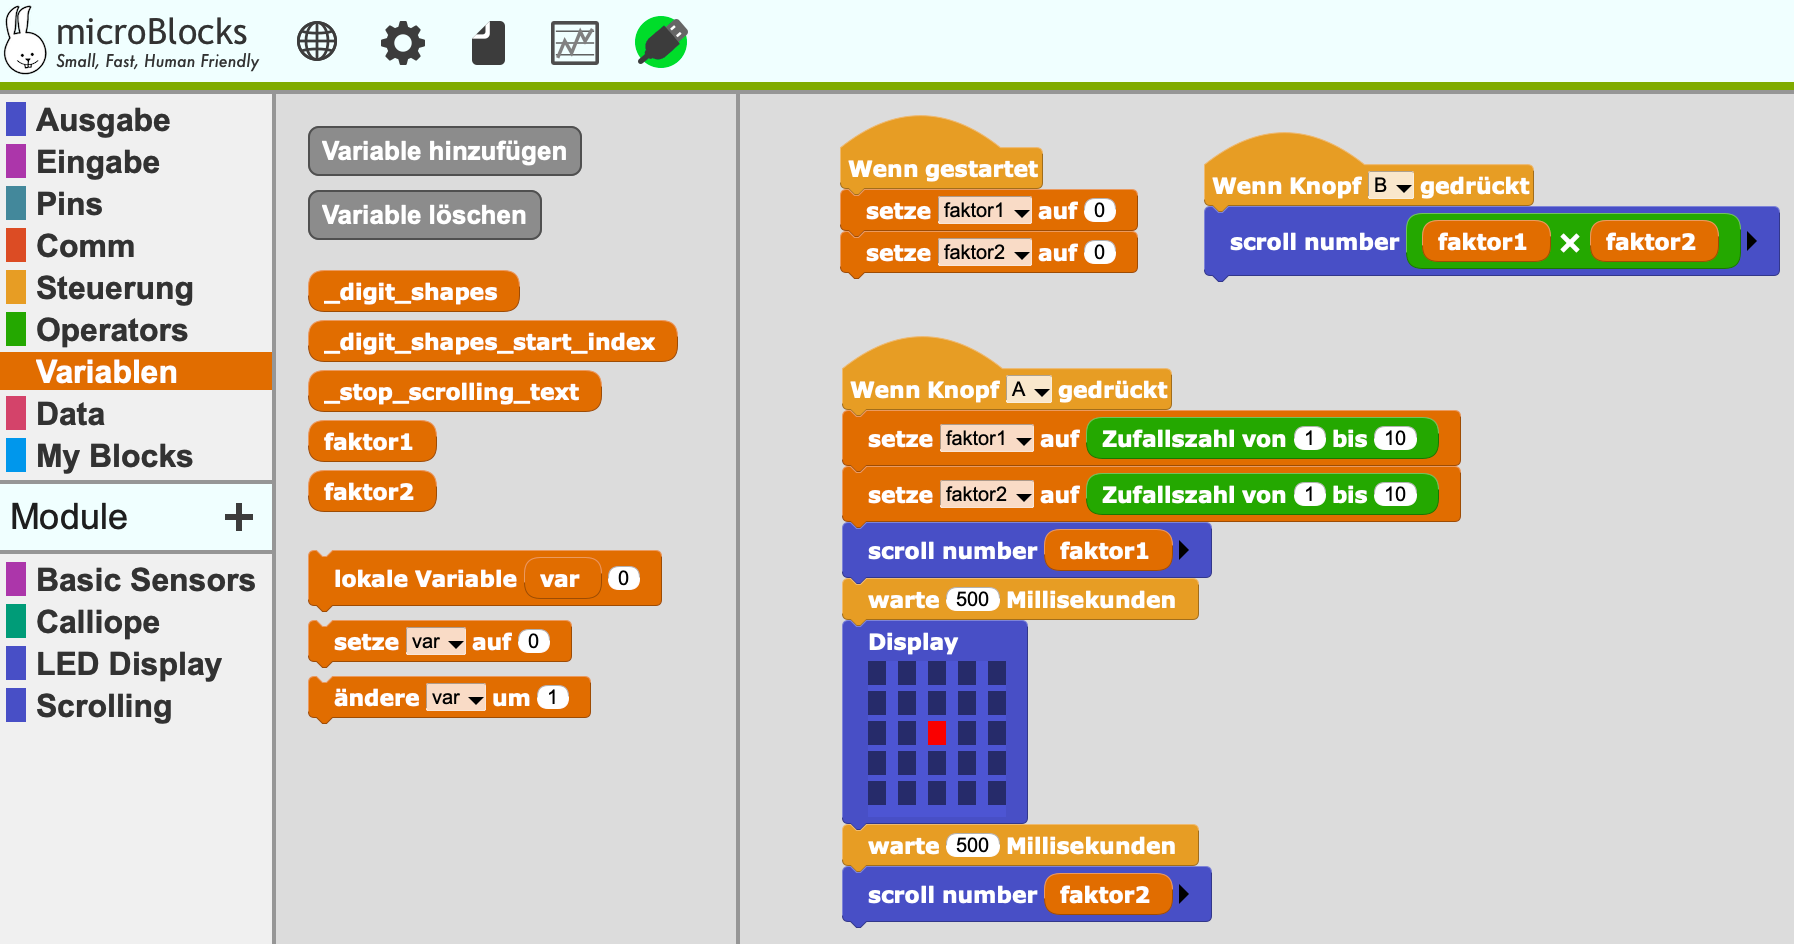
Task: Expand scroll number faktor2 block arrow
Action: [1184, 894]
